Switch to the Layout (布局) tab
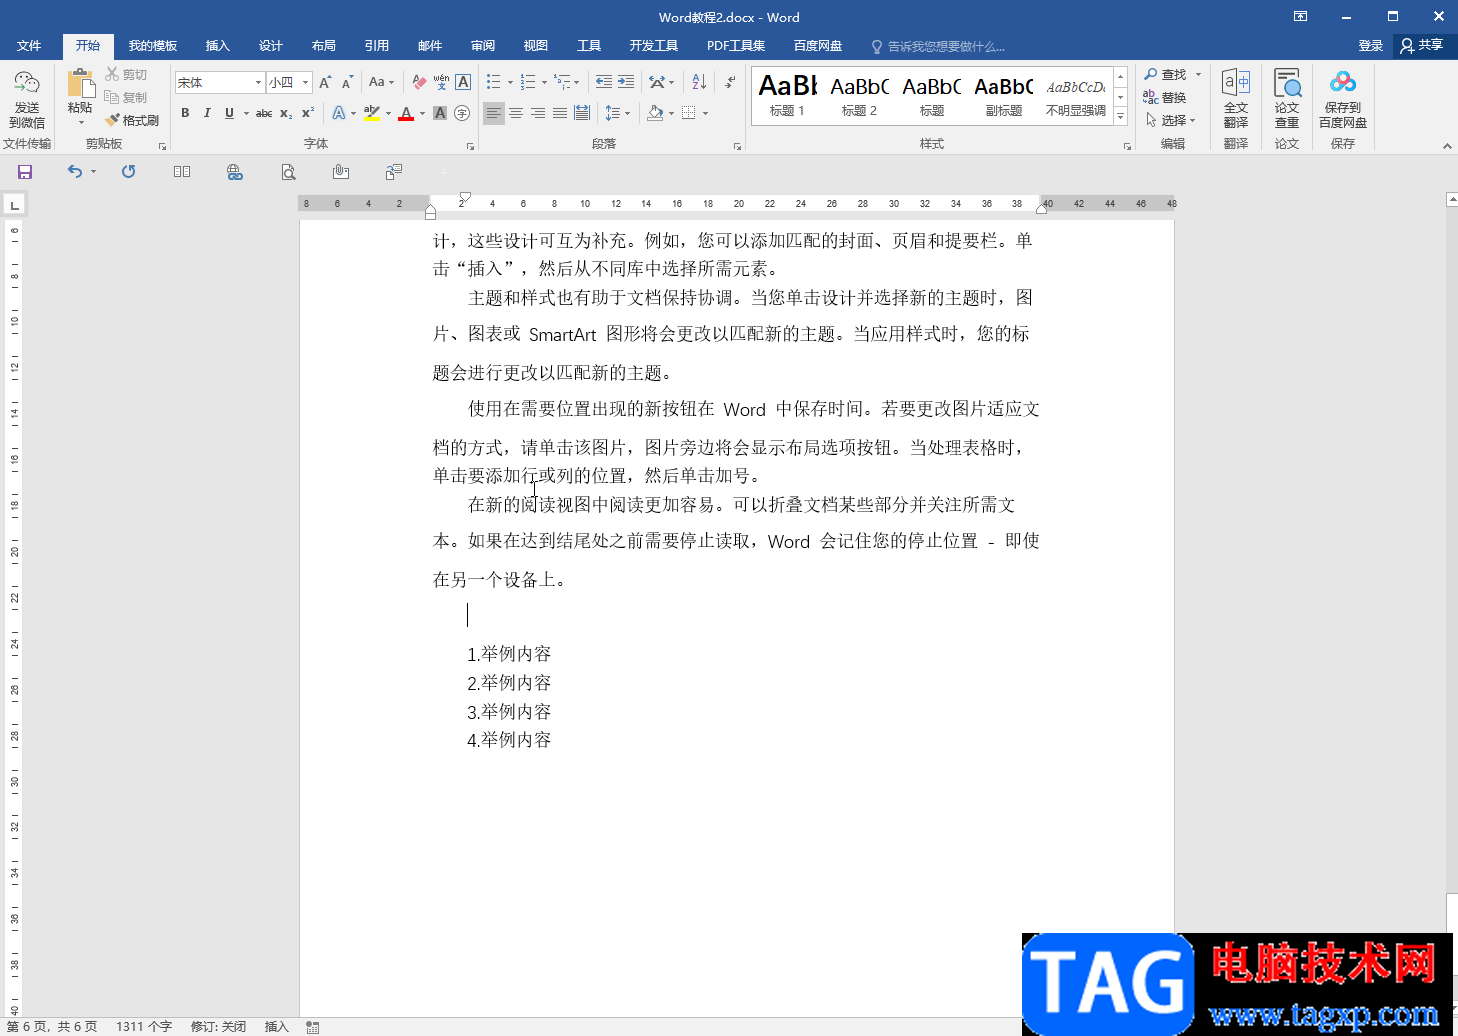The height and width of the screenshot is (1036, 1458). pos(324,46)
